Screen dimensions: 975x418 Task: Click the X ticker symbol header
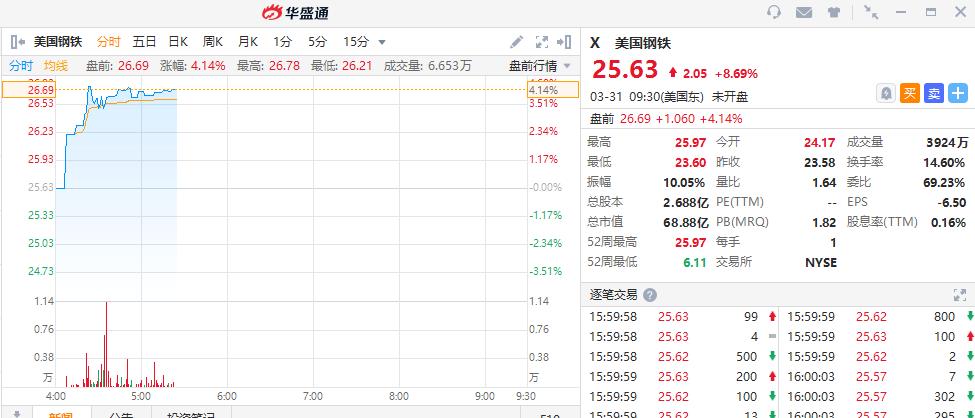(x=595, y=43)
